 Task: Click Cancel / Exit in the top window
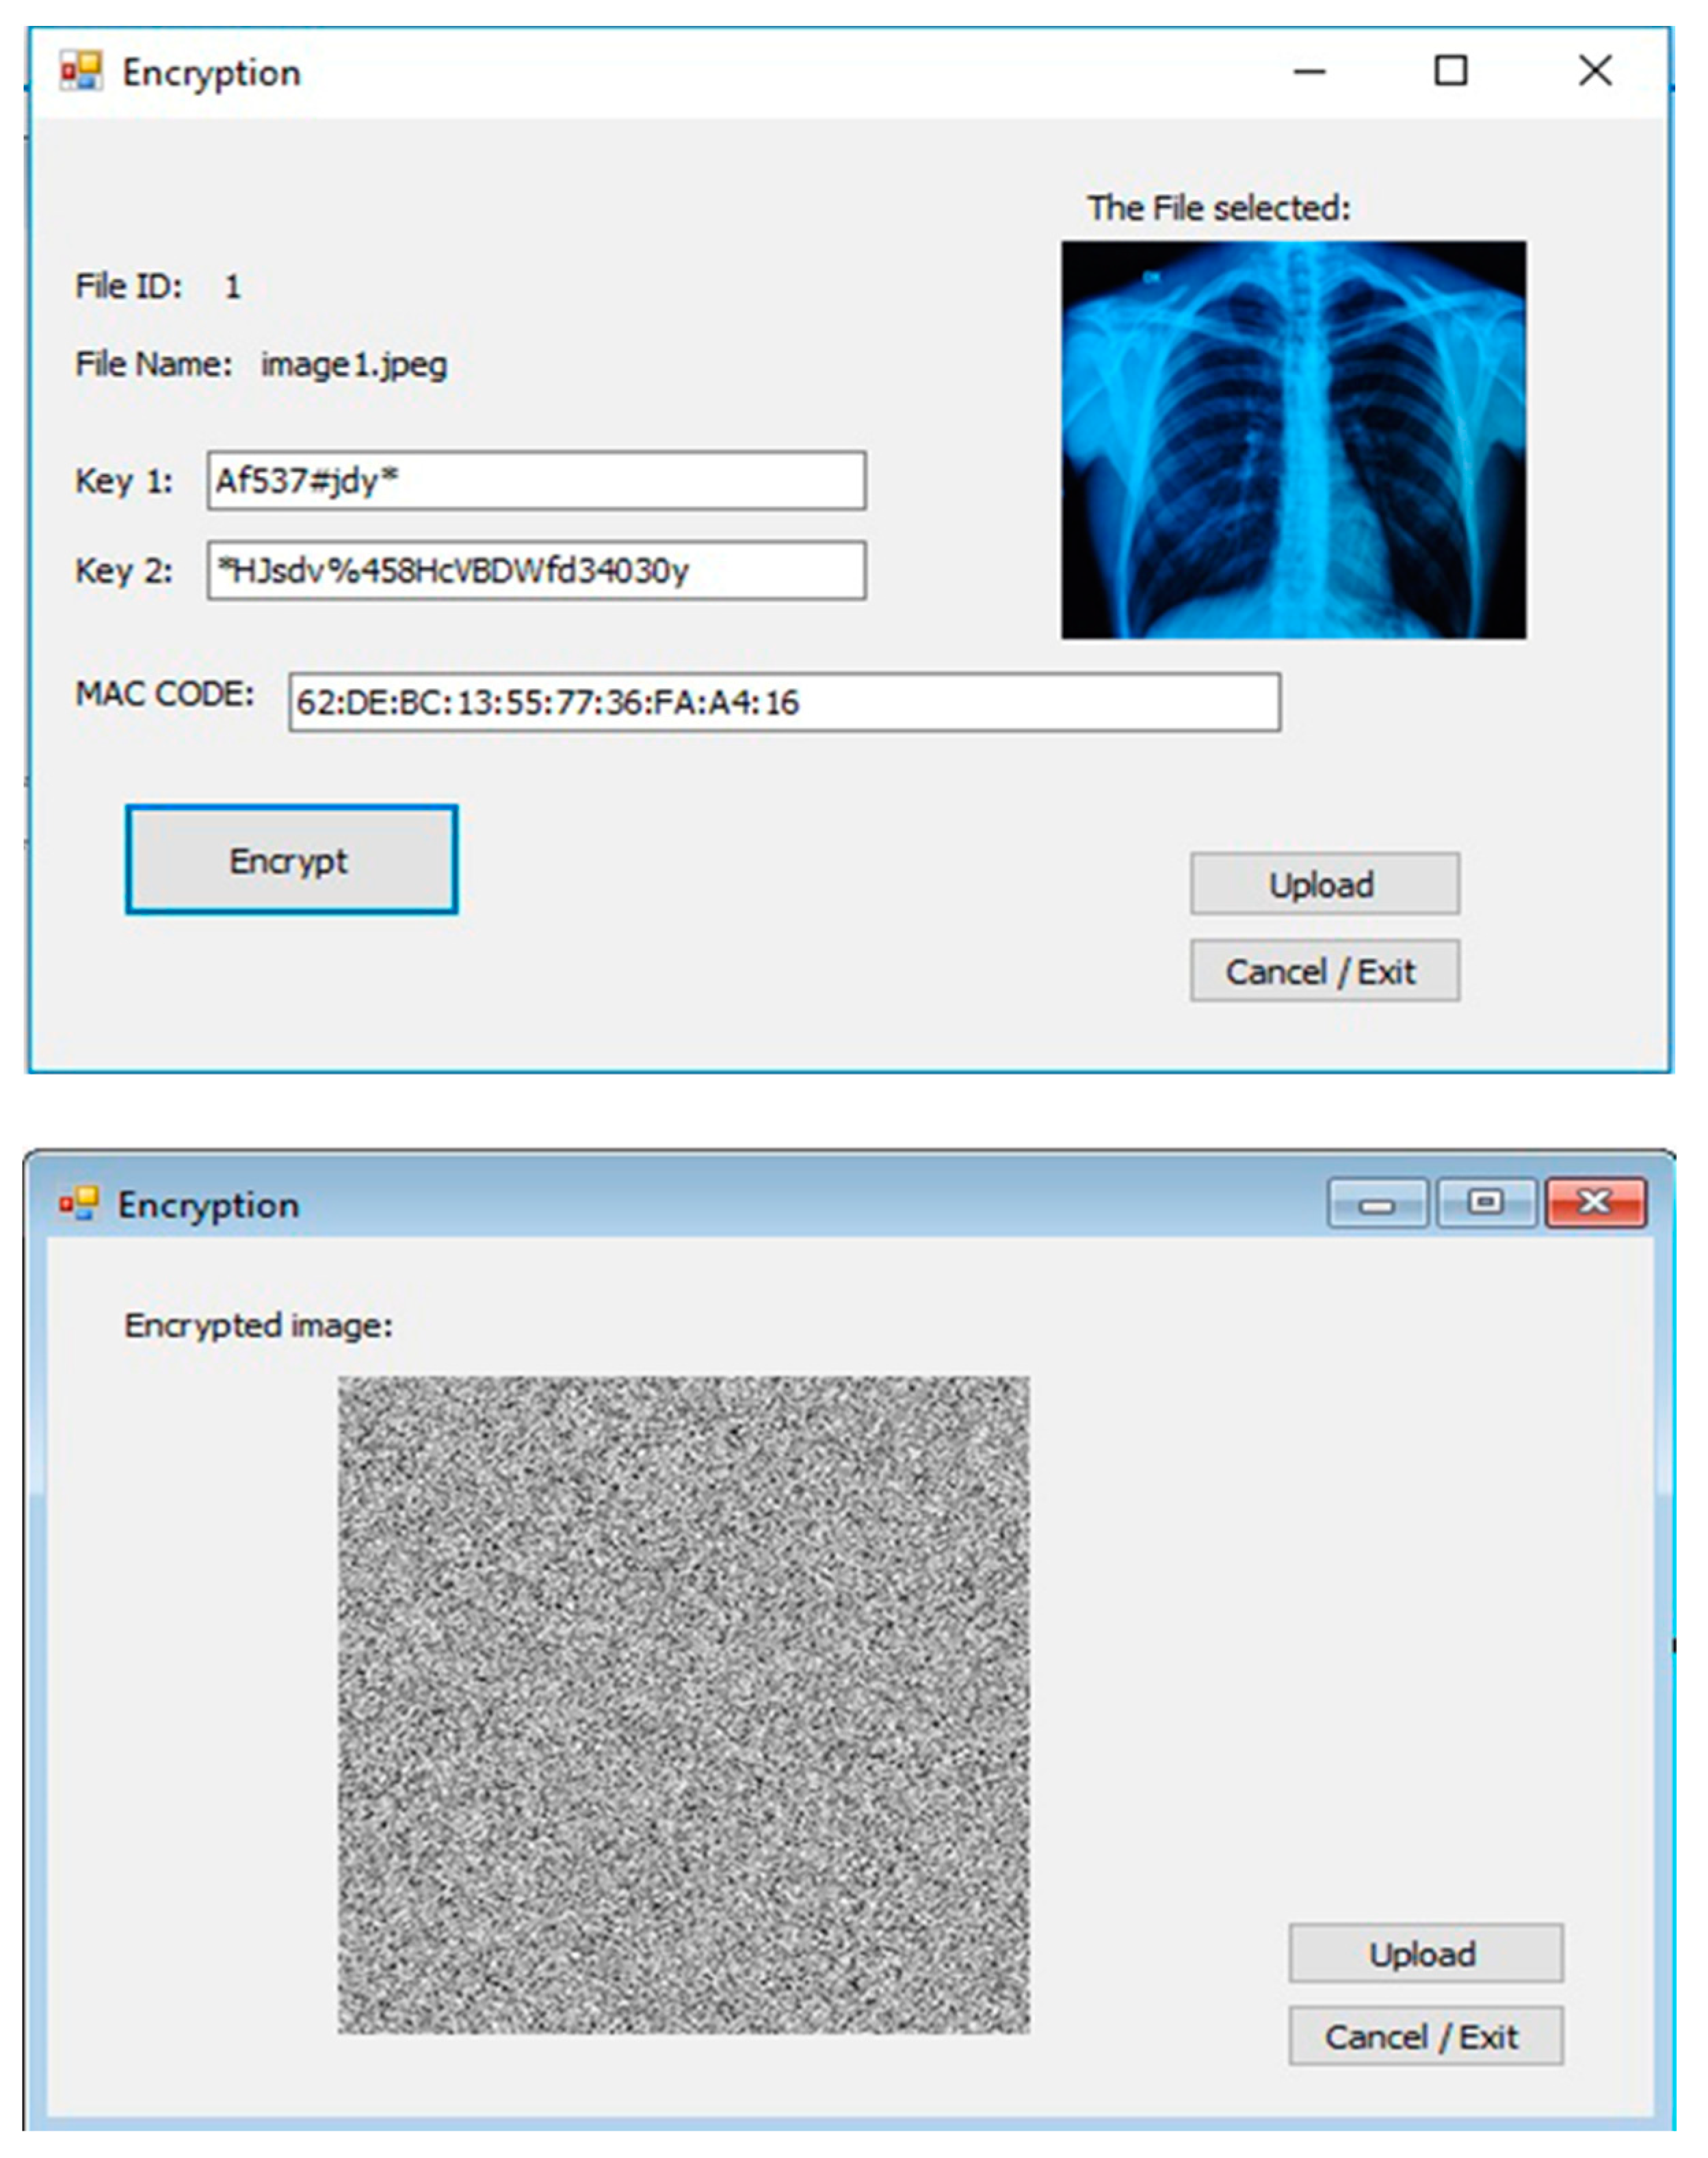tap(1324, 970)
